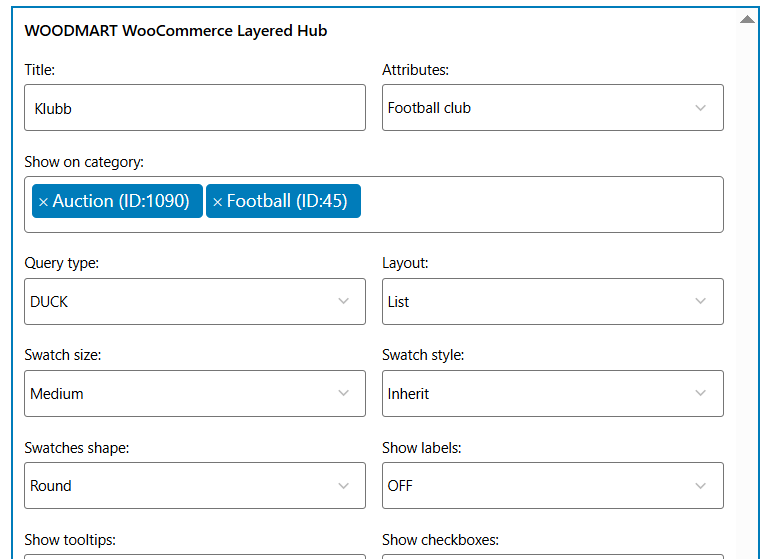Open the Swatch style dropdown showing Inherit
Screen dimensions: 776x559
pos(553,393)
